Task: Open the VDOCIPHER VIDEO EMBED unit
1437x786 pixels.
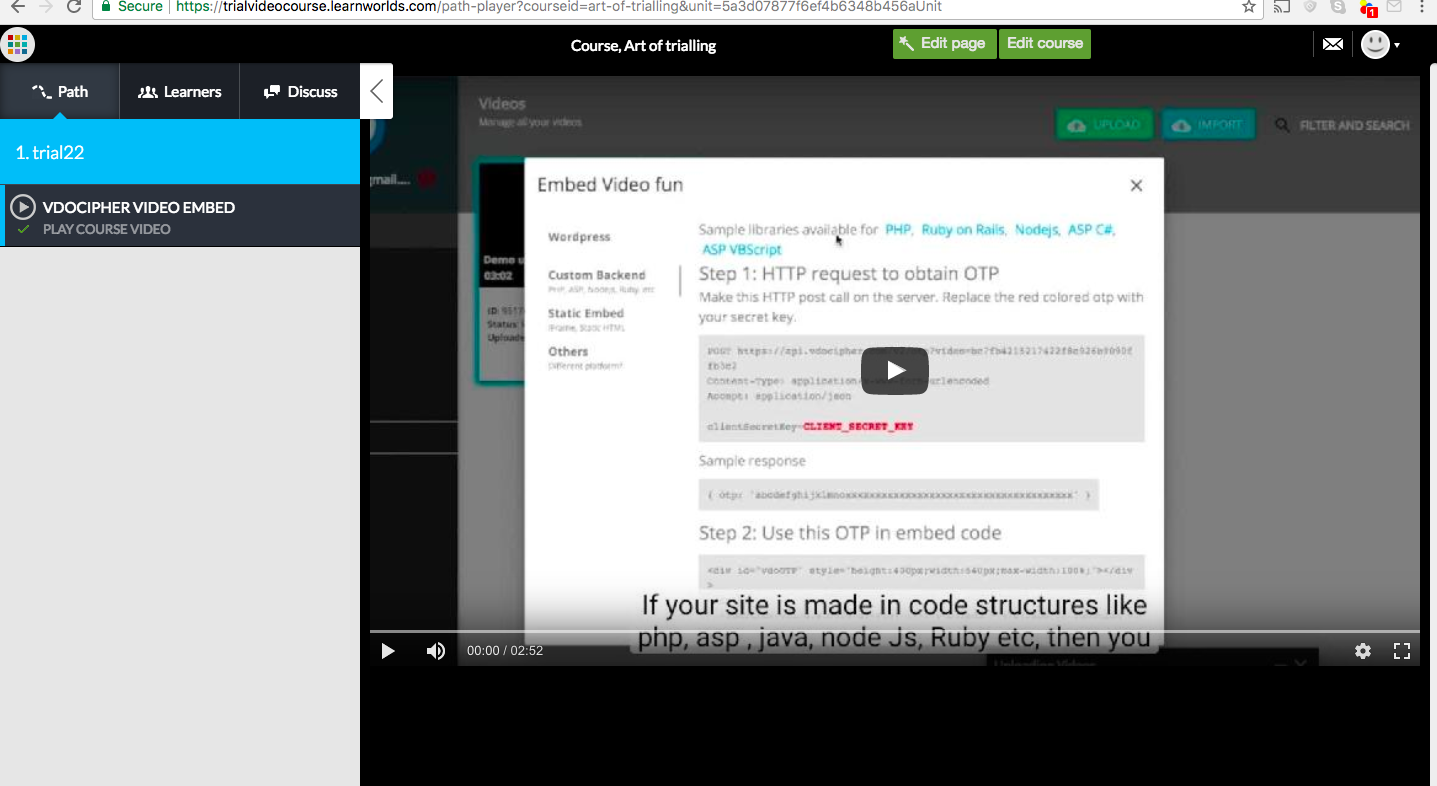Action: (180, 216)
